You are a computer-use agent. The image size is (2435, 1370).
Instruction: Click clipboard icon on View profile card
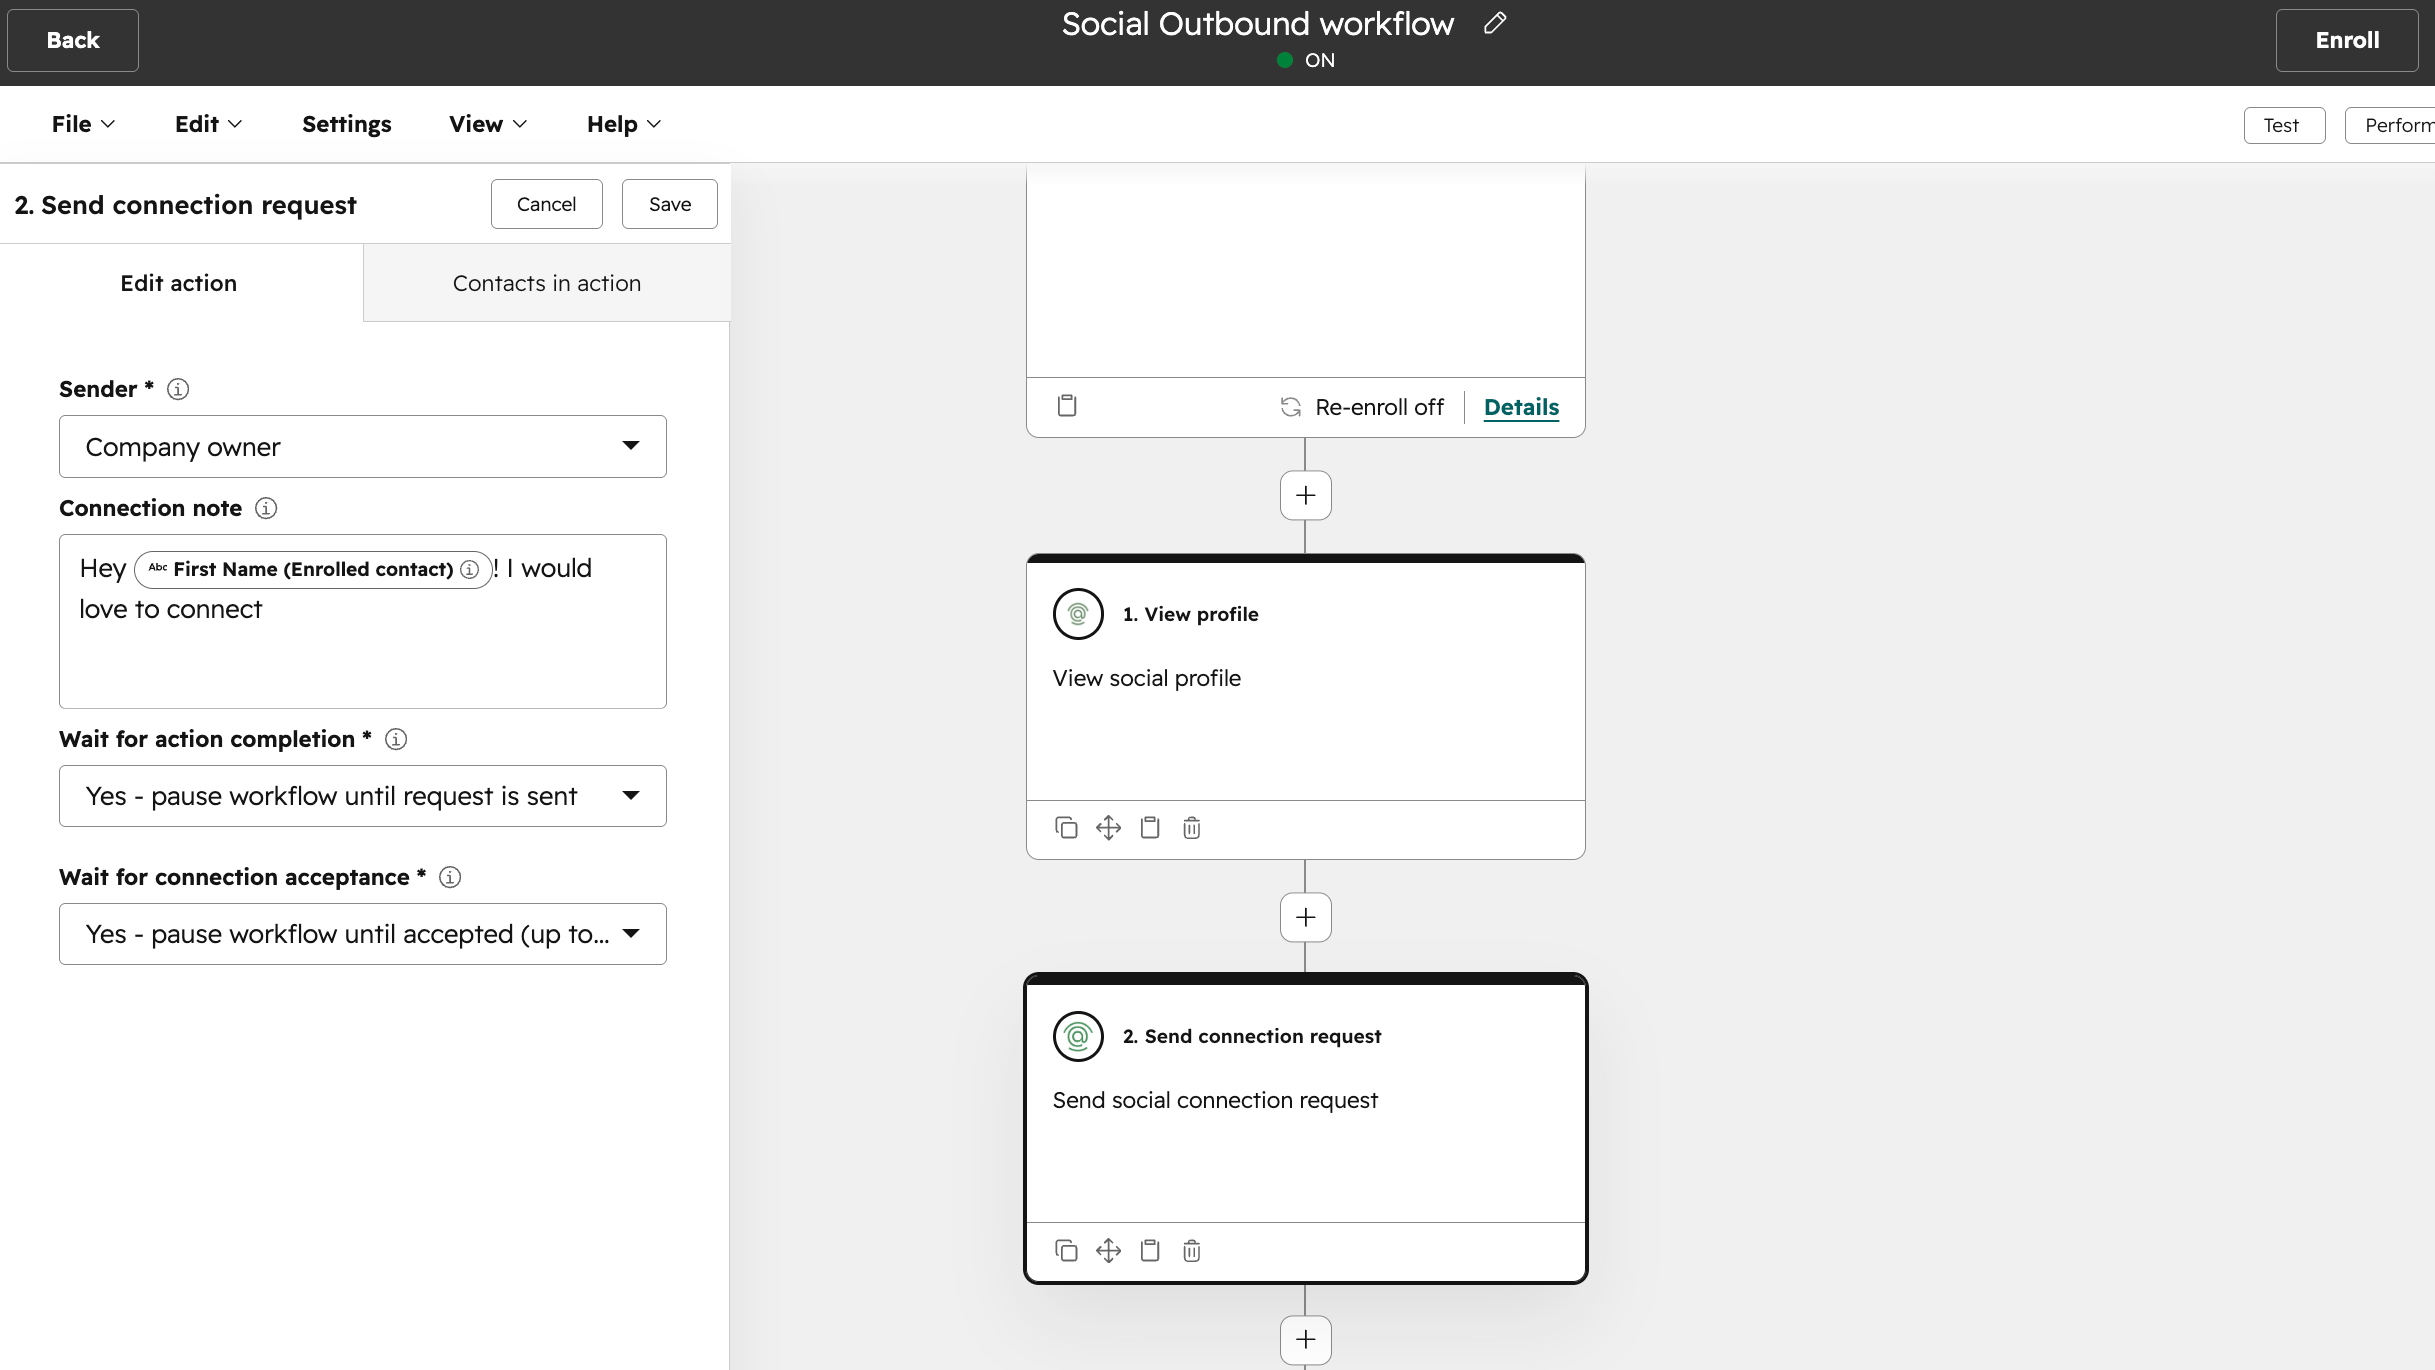pos(1150,828)
